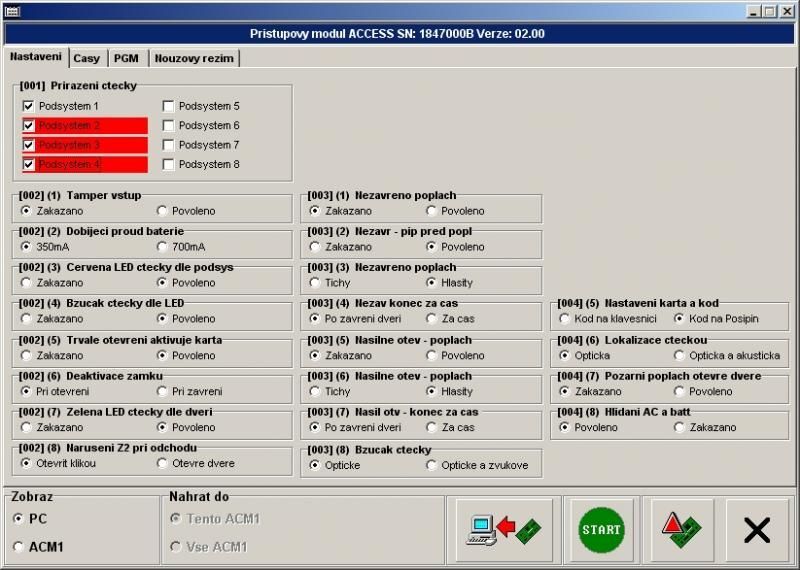Select Kod na klavesnici option
This screenshot has width=800, height=570.
[x=565, y=319]
